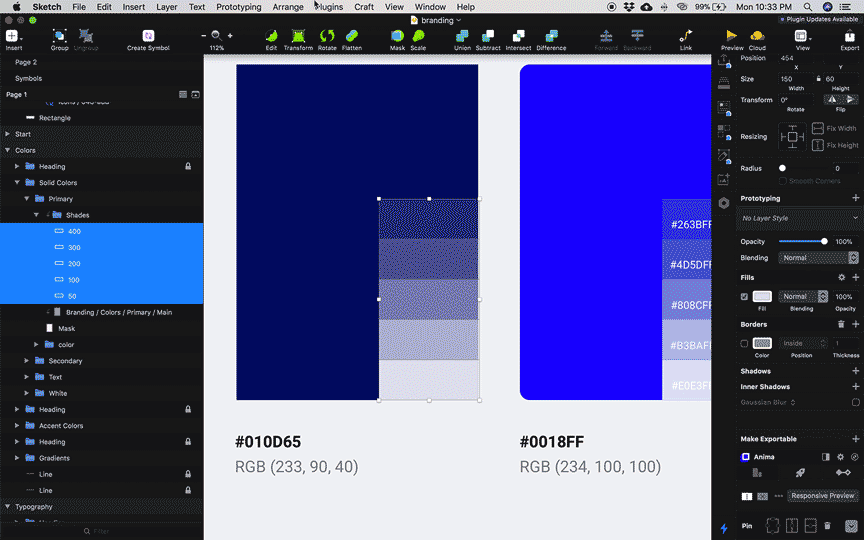Open the Layer menu
The width and height of the screenshot is (864, 540).
point(166,7)
